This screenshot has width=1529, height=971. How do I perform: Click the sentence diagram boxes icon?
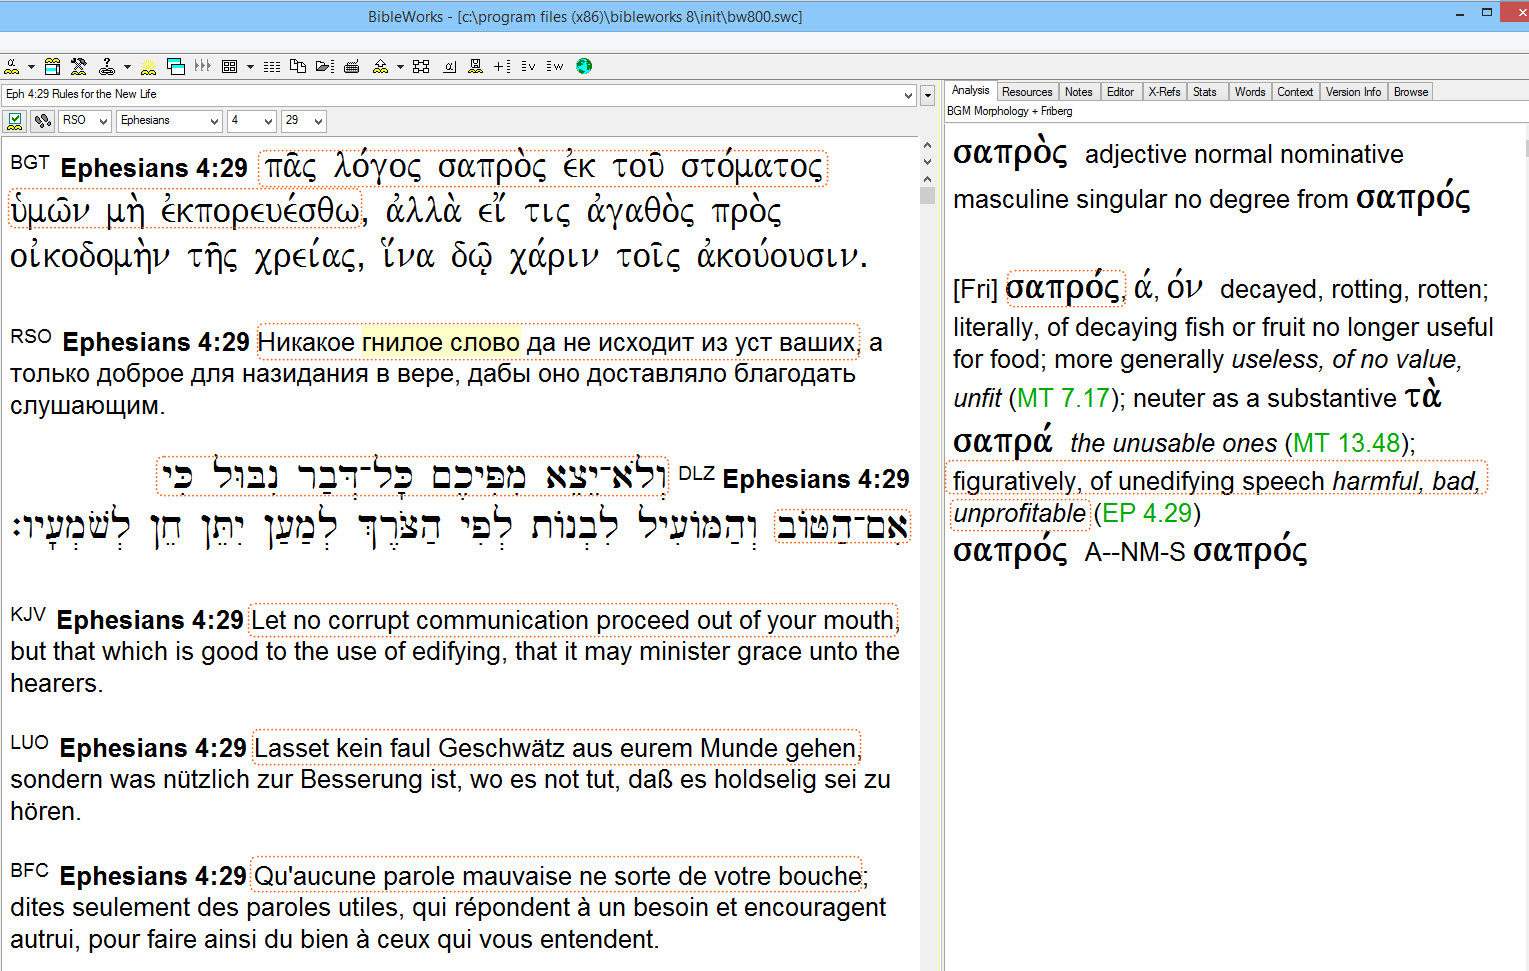click(421, 66)
